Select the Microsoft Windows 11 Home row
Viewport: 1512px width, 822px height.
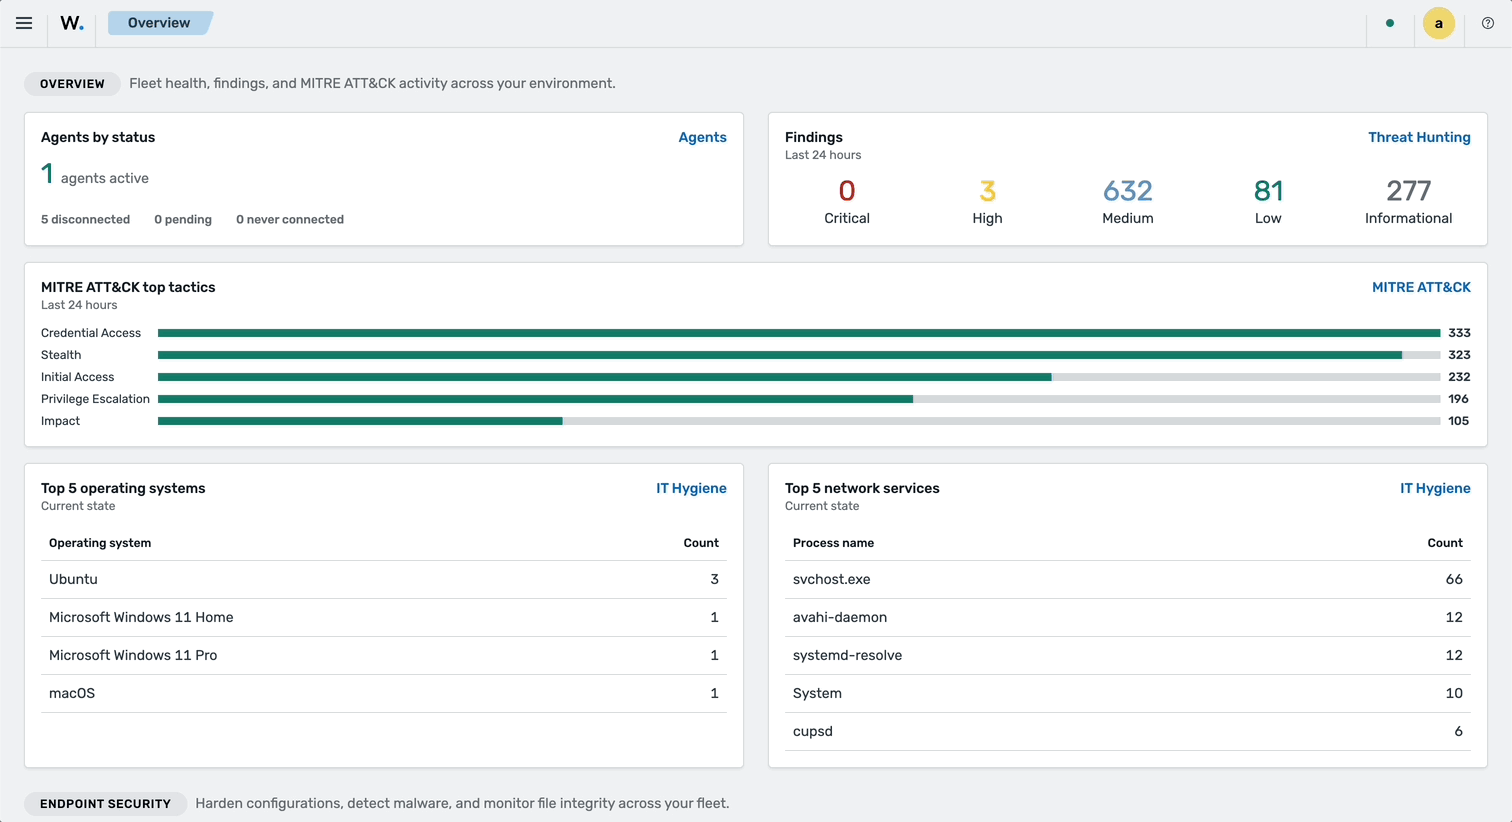[384, 618]
